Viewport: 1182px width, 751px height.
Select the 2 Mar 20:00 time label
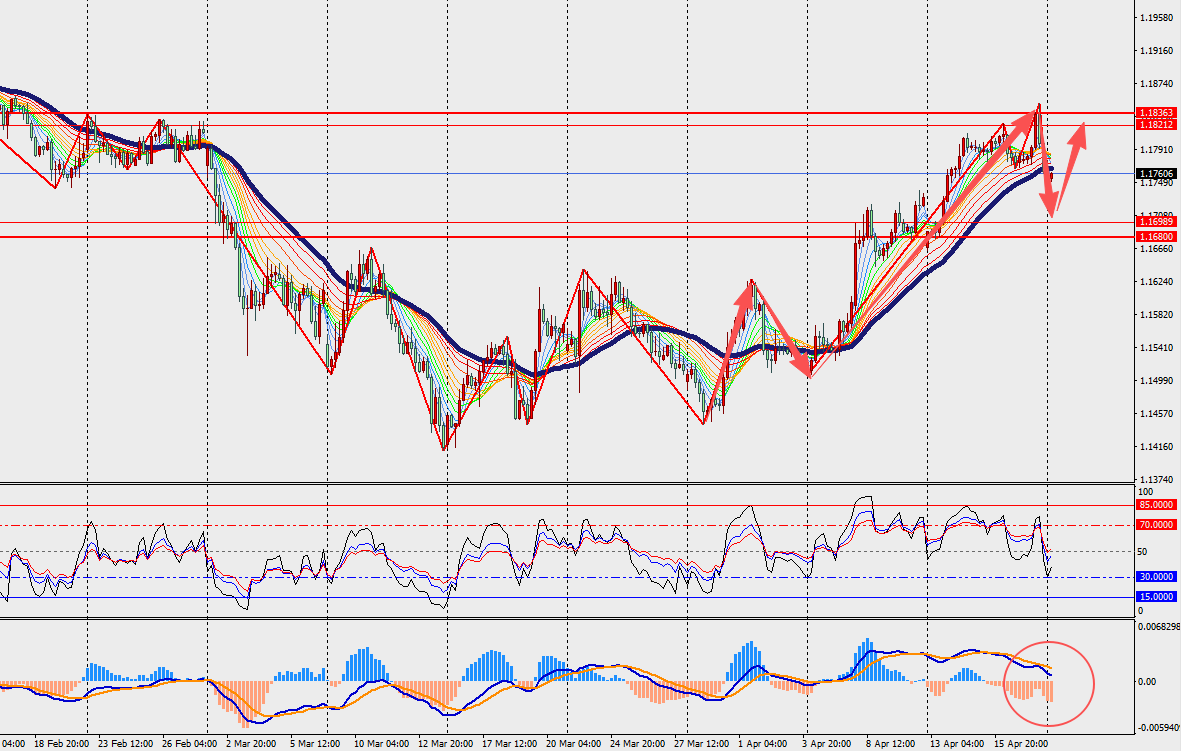(251, 744)
